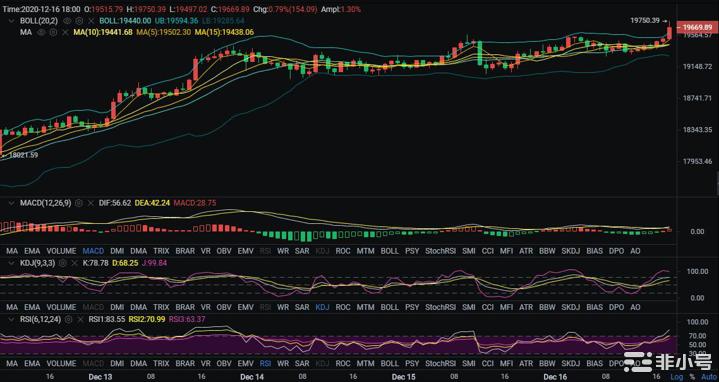Toggle Auto scale for price axis
This screenshot has width=719, height=382.
point(708,376)
